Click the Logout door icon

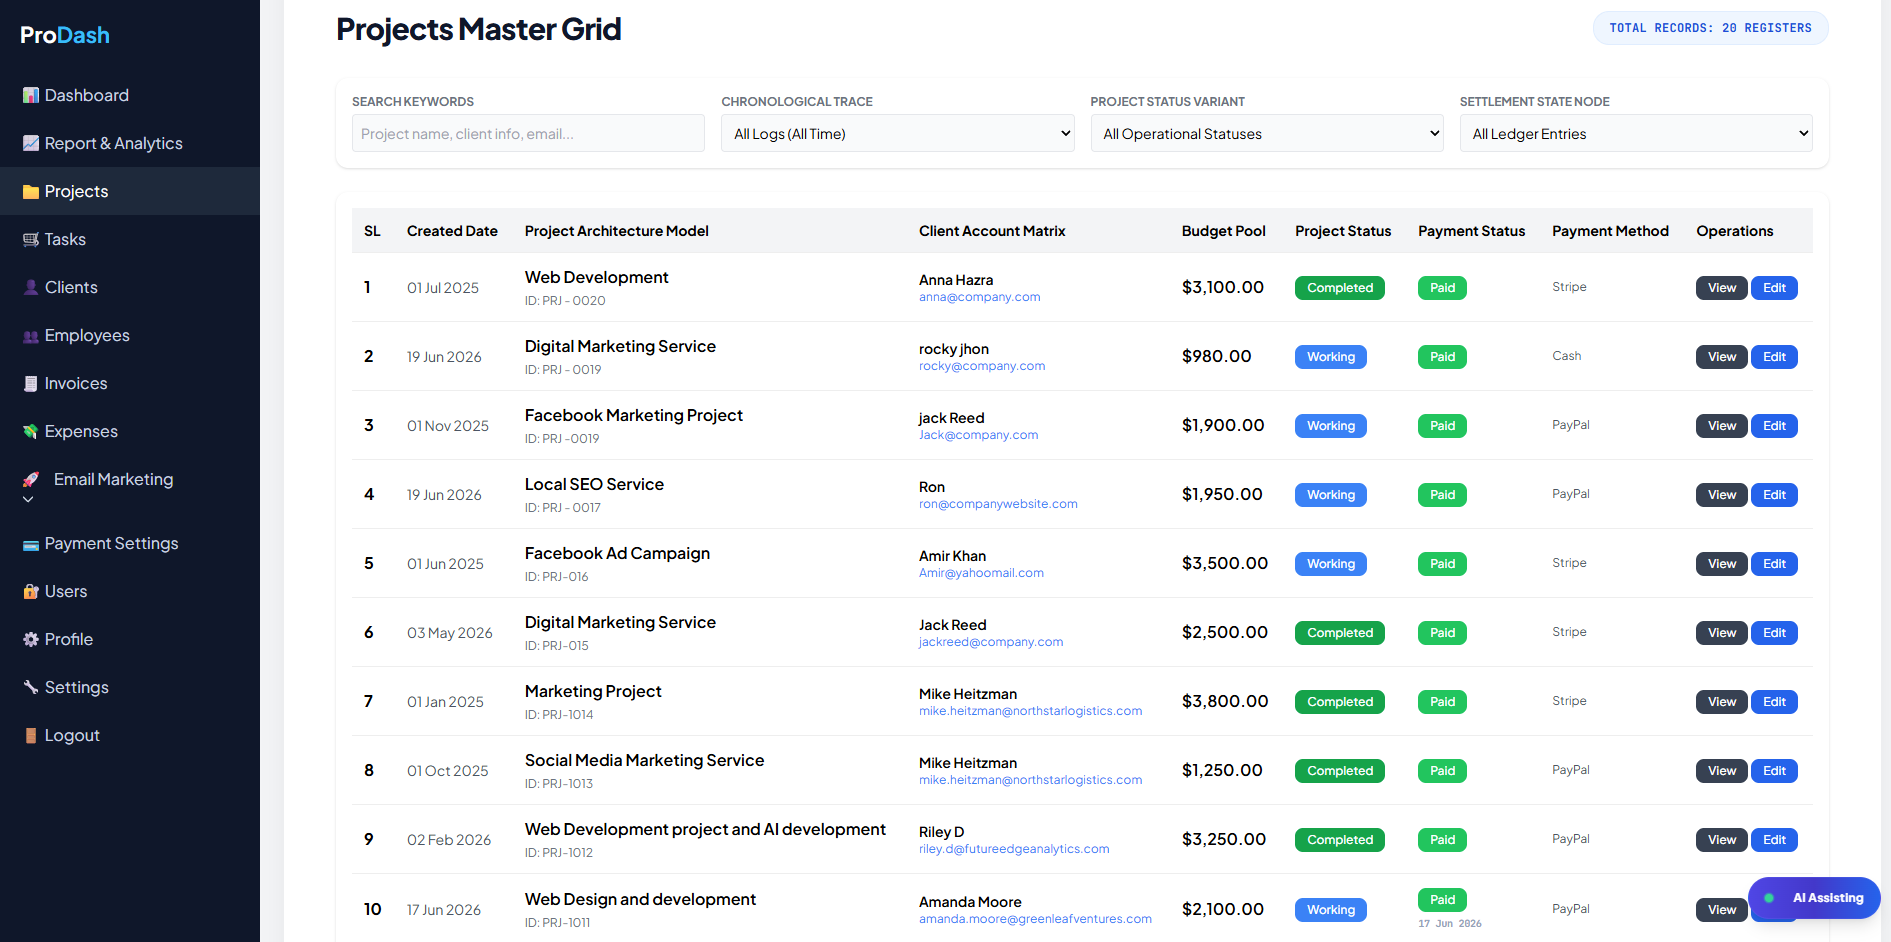[31, 735]
